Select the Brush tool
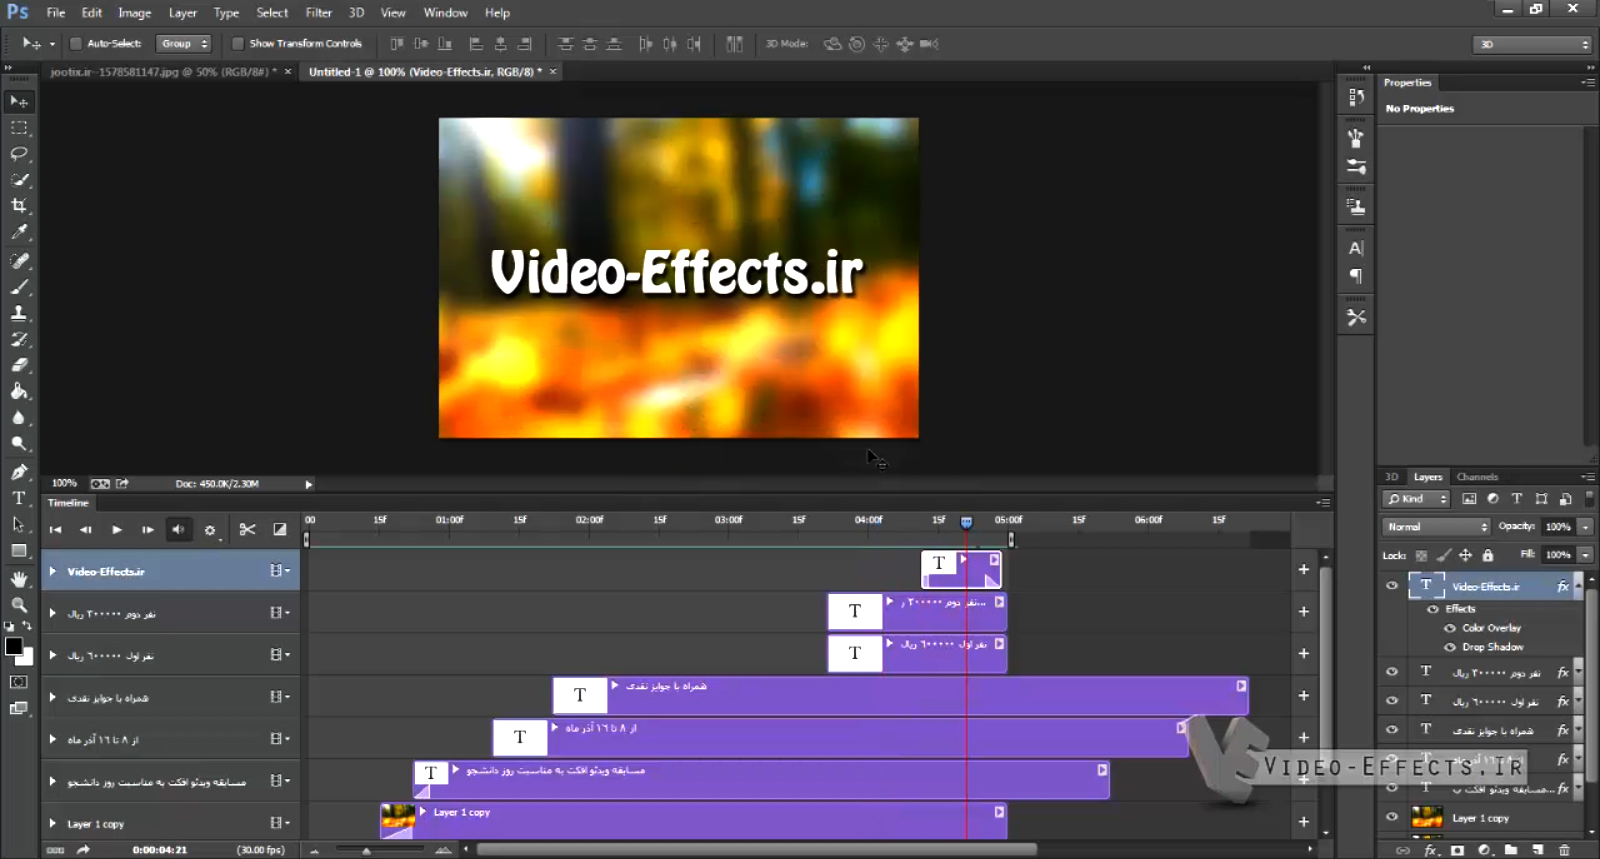 pyautogui.click(x=19, y=287)
